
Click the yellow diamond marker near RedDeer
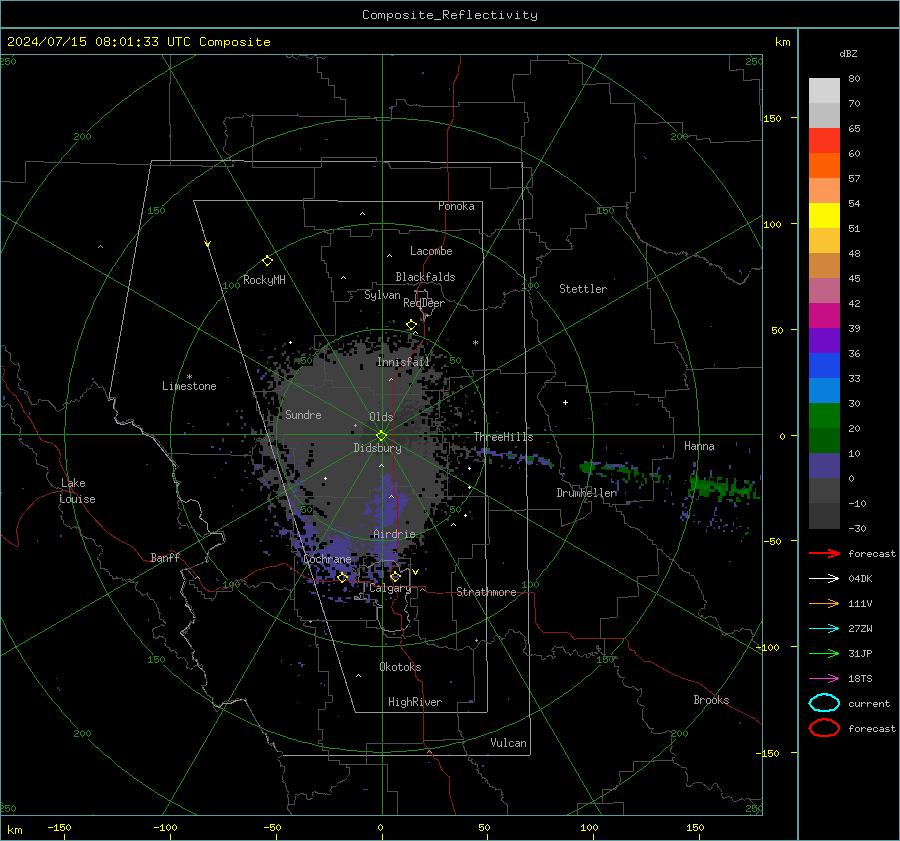(x=411, y=325)
